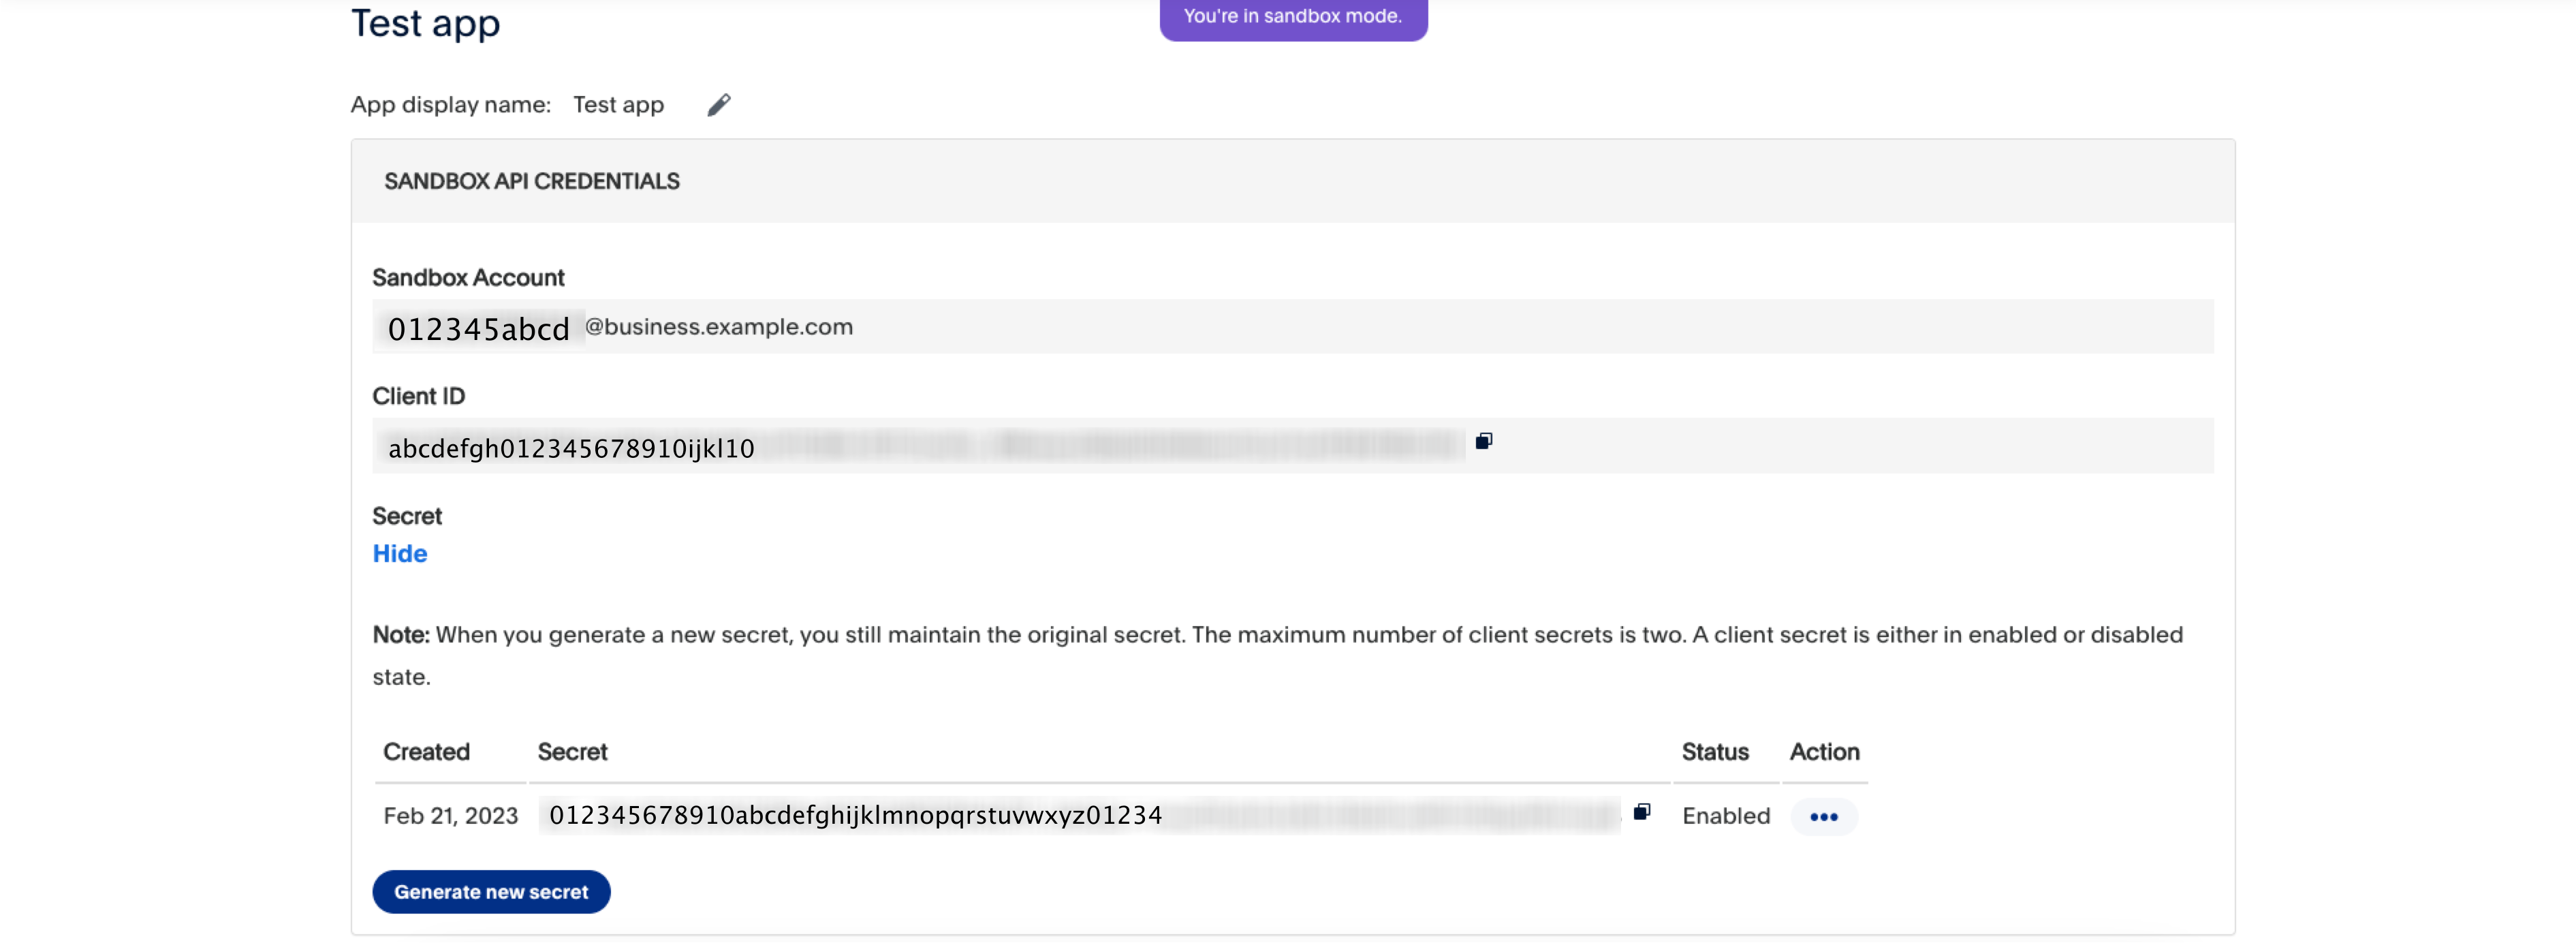Click the app display name value 'Test app'
2576x943 pixels.
click(x=618, y=105)
